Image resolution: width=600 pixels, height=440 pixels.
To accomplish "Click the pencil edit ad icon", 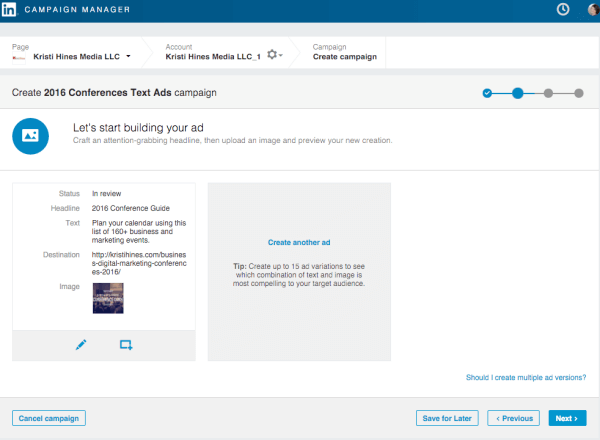I will 82,345.
